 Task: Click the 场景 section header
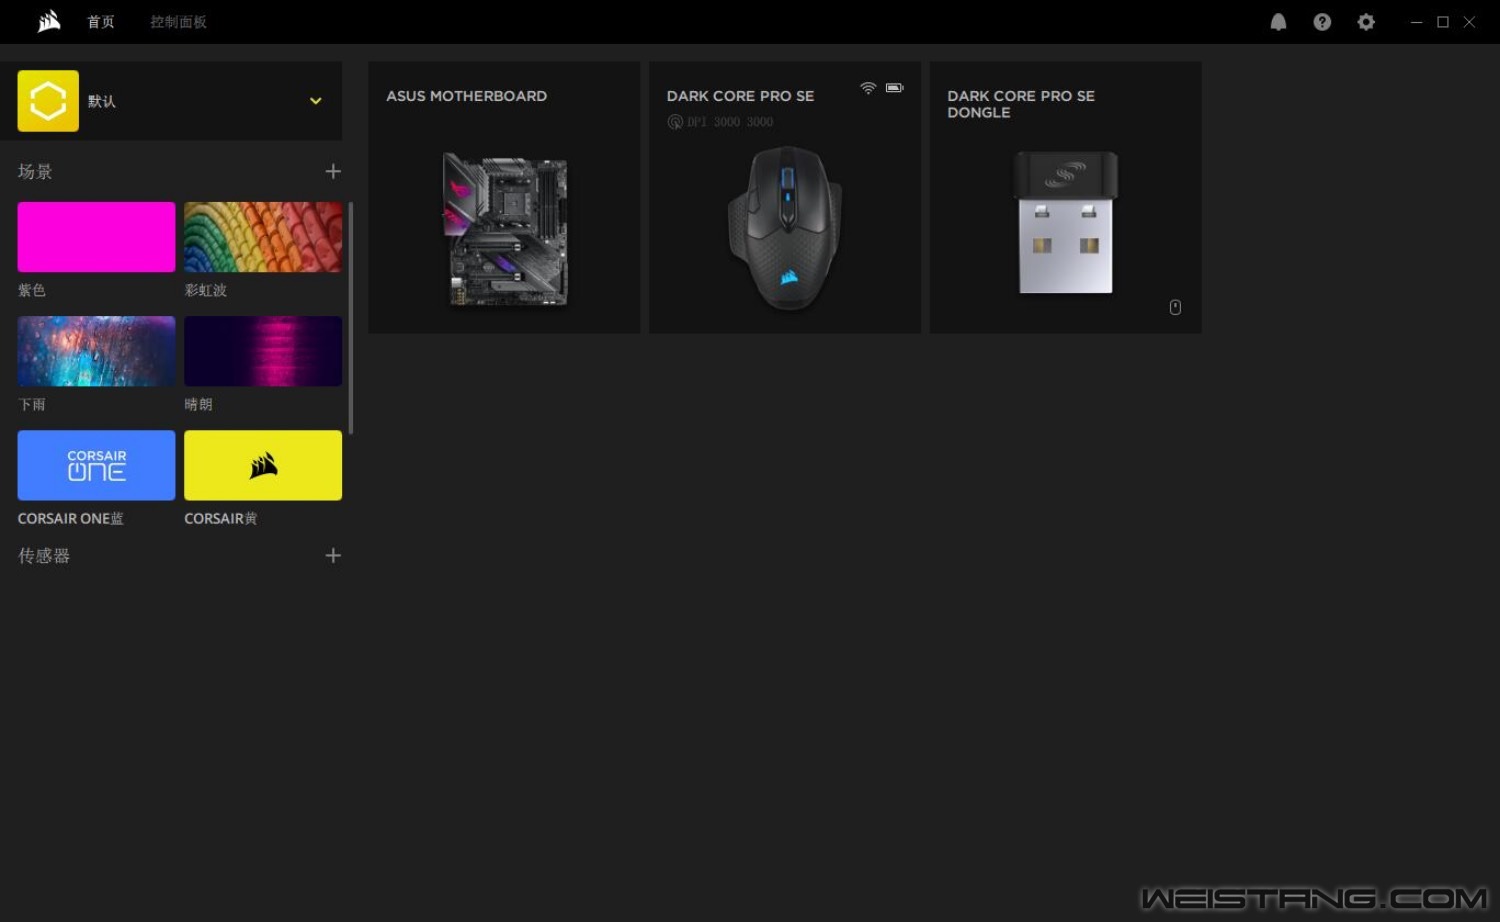point(35,172)
